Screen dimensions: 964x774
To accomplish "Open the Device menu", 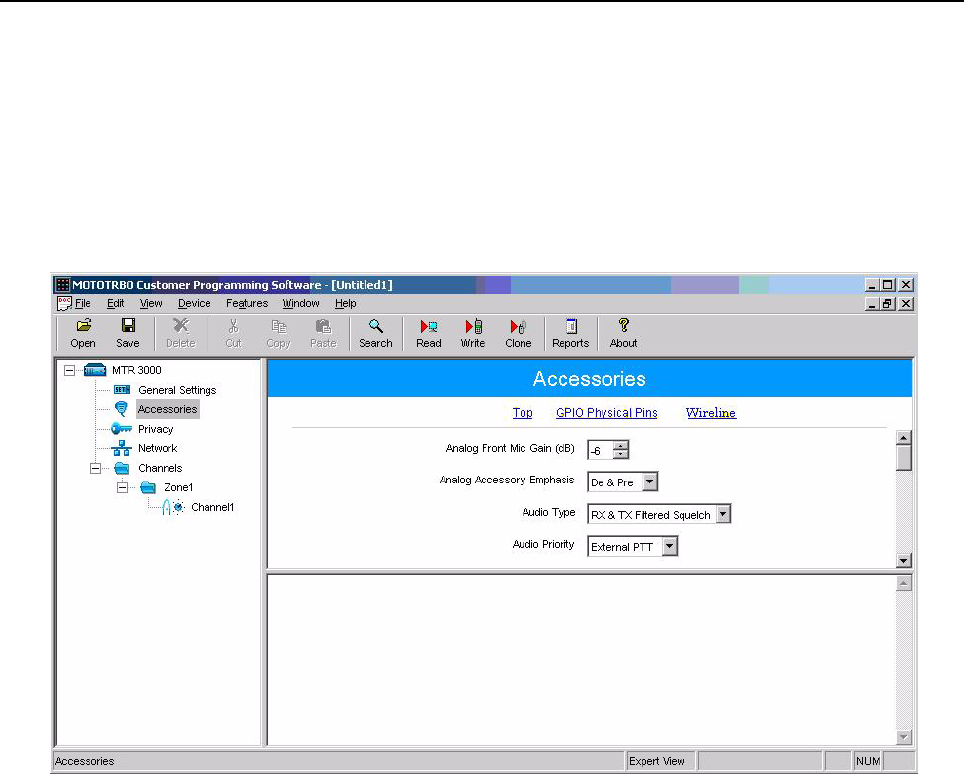I will coord(194,303).
